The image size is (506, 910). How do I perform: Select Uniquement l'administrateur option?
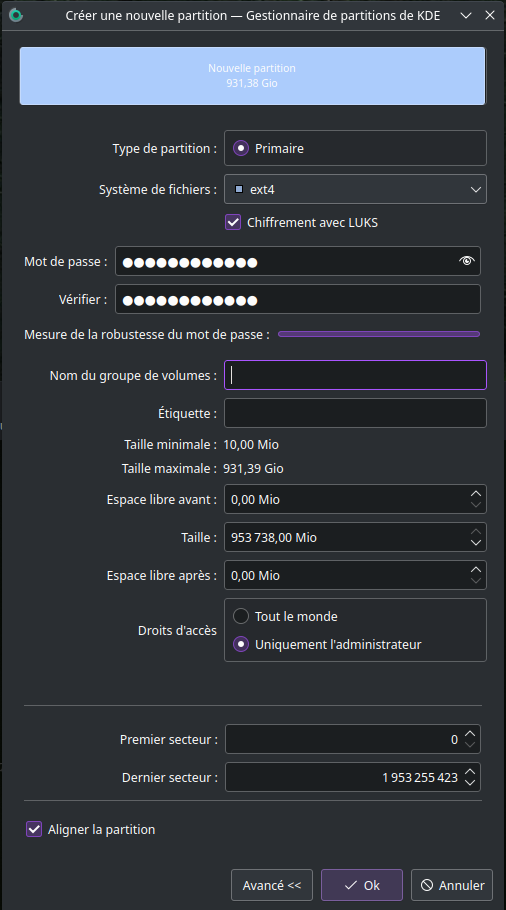point(241,644)
